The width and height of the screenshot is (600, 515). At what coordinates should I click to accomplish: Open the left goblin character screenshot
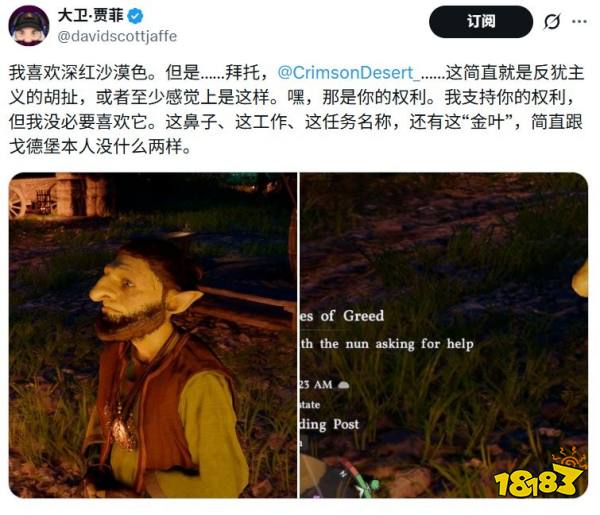pos(153,335)
